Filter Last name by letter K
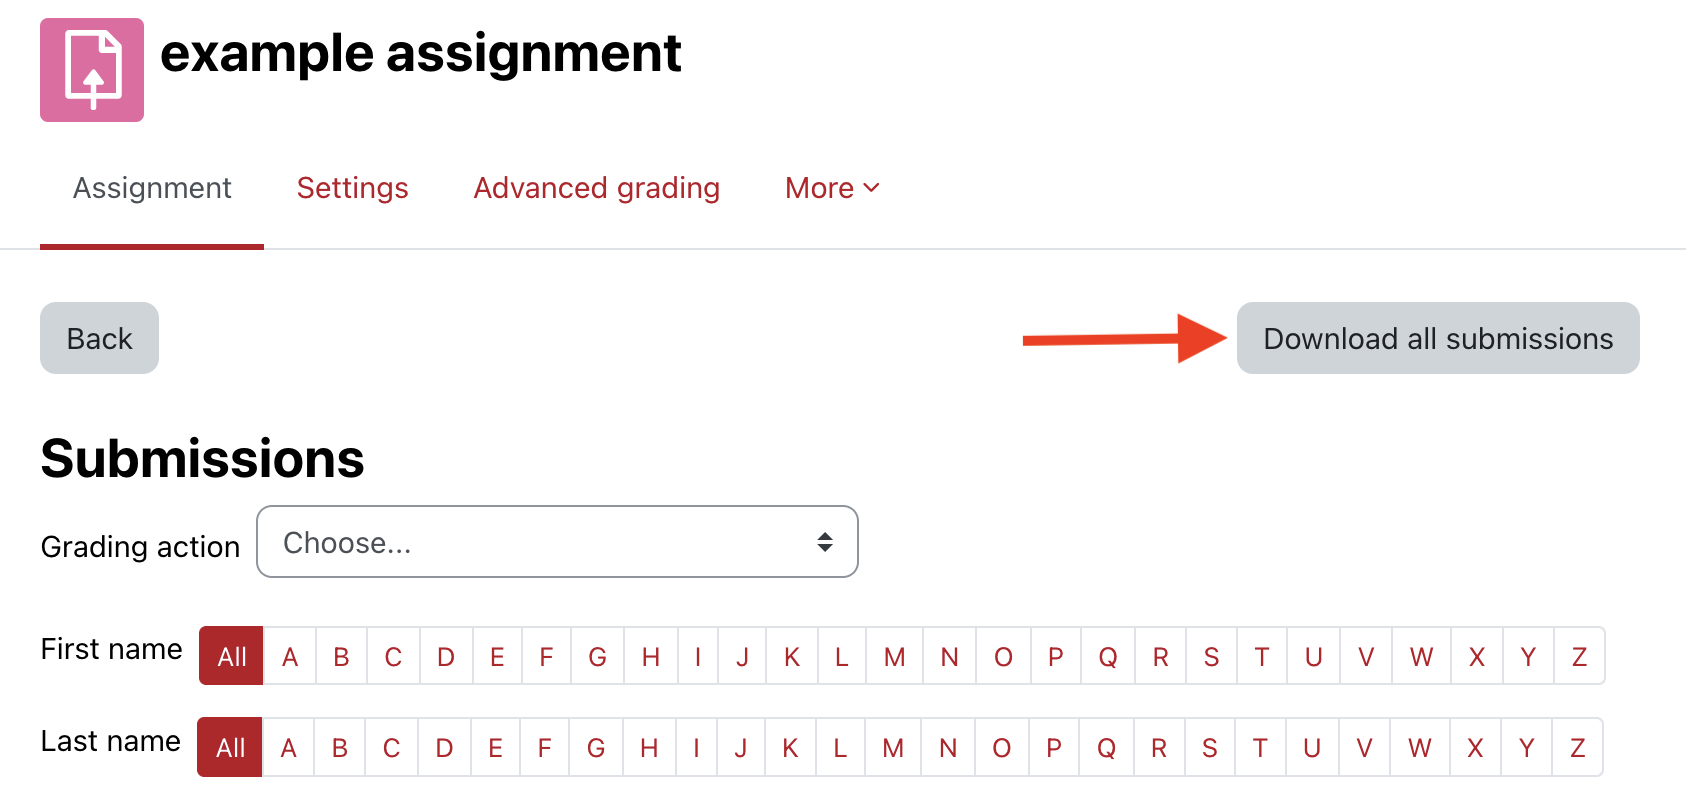Screen dimensions: 1698x800 coord(790,748)
